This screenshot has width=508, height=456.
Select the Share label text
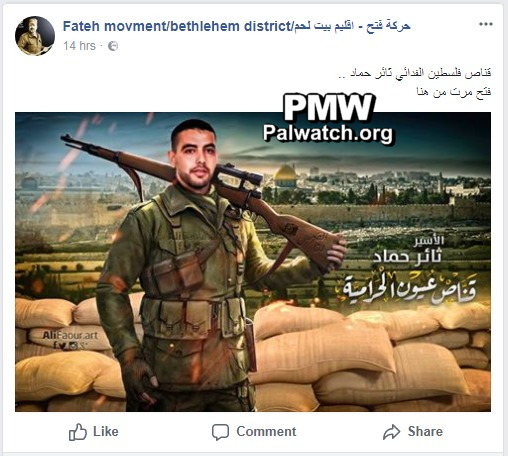click(x=425, y=431)
